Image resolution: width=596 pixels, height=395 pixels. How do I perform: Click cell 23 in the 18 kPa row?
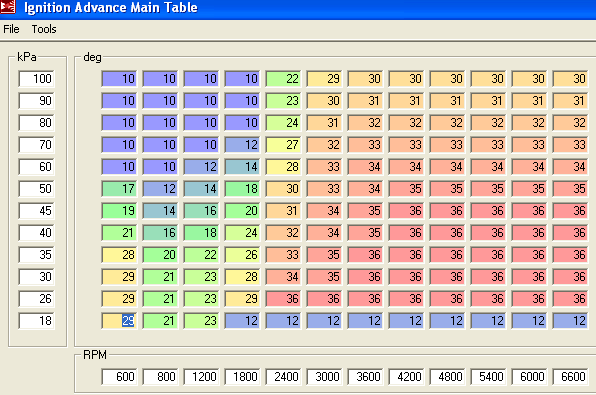pos(201,321)
